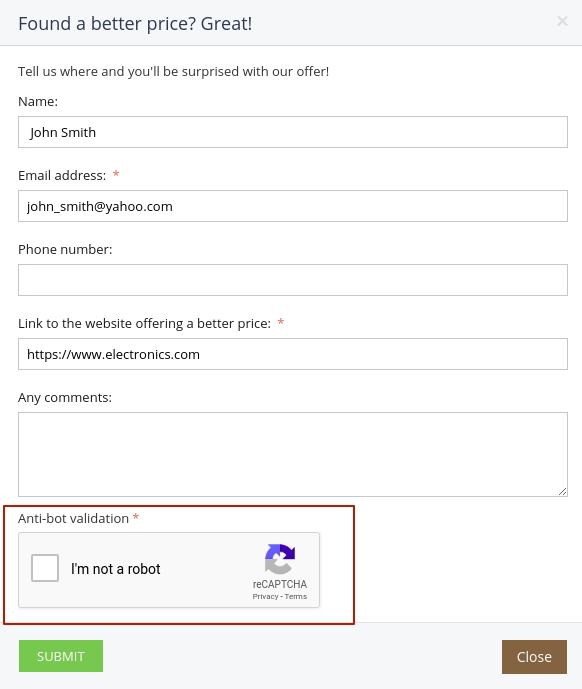Click the Anti-bot validation label

73,519
